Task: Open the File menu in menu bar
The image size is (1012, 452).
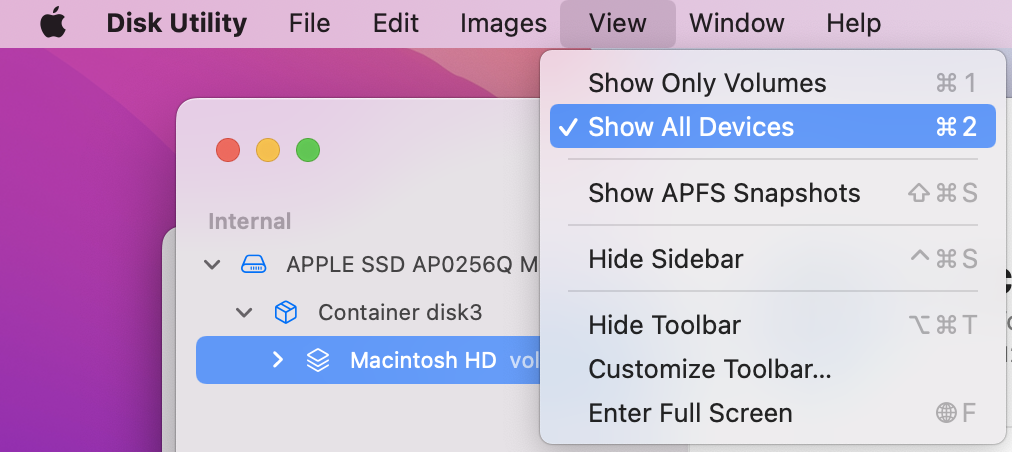Action: [x=309, y=24]
